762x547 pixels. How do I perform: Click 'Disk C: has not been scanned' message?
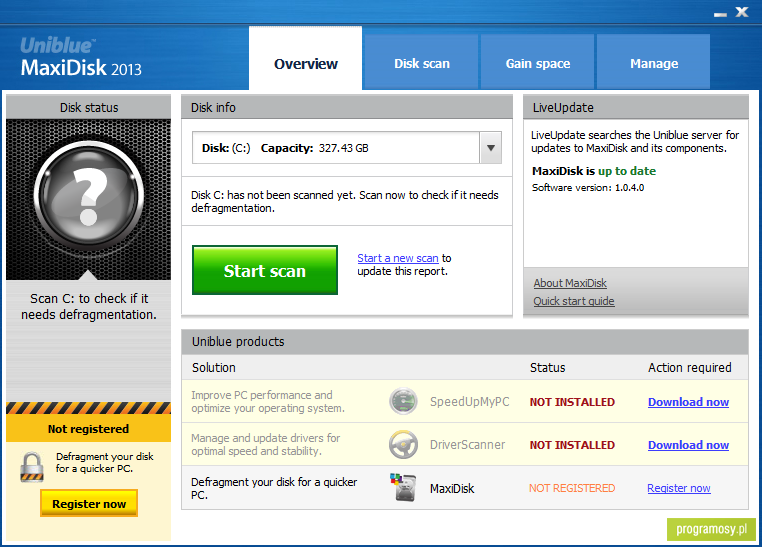click(345, 201)
